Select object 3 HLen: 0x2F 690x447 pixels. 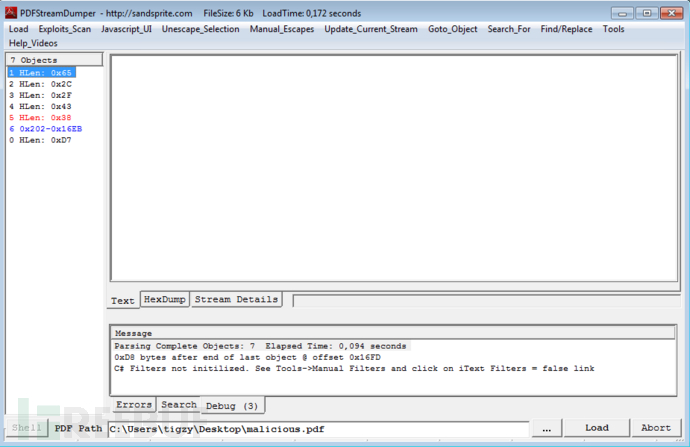40,95
